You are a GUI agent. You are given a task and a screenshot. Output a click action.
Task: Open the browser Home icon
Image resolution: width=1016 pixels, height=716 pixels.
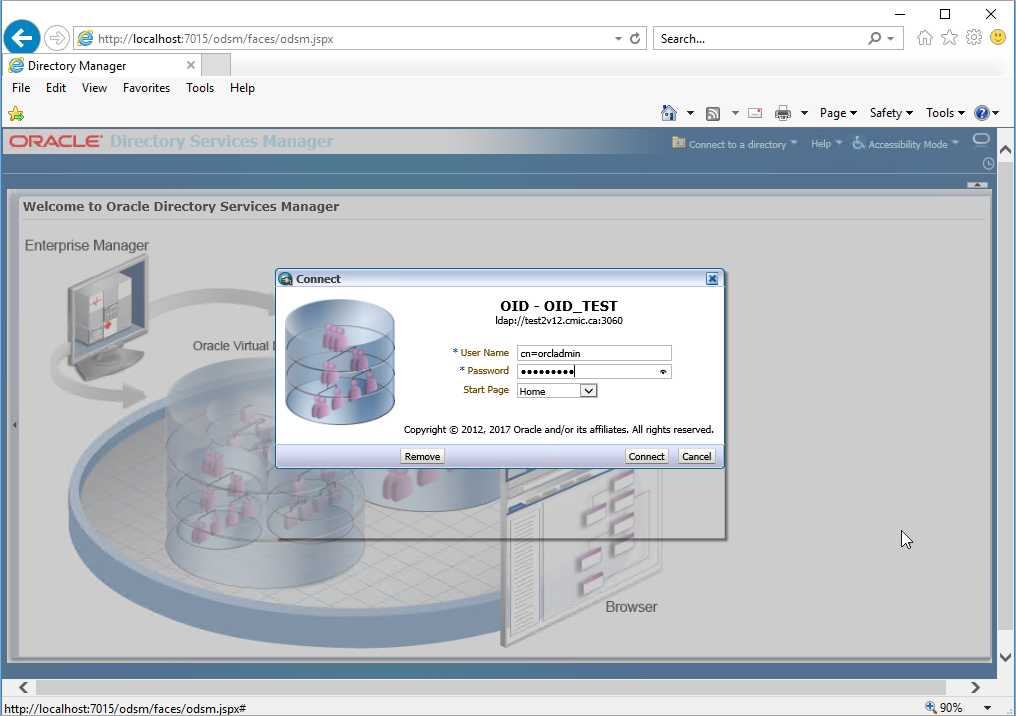click(x=925, y=38)
